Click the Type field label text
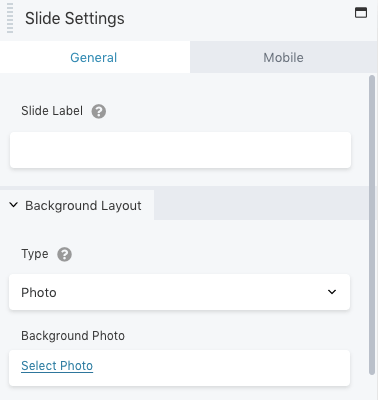378x400 pixels. pyautogui.click(x=35, y=254)
